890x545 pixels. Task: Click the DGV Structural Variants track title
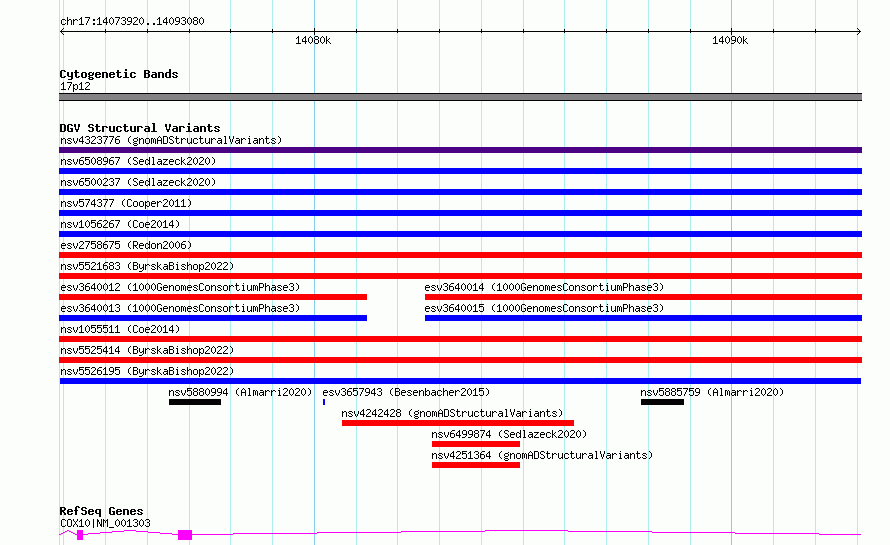click(140, 128)
